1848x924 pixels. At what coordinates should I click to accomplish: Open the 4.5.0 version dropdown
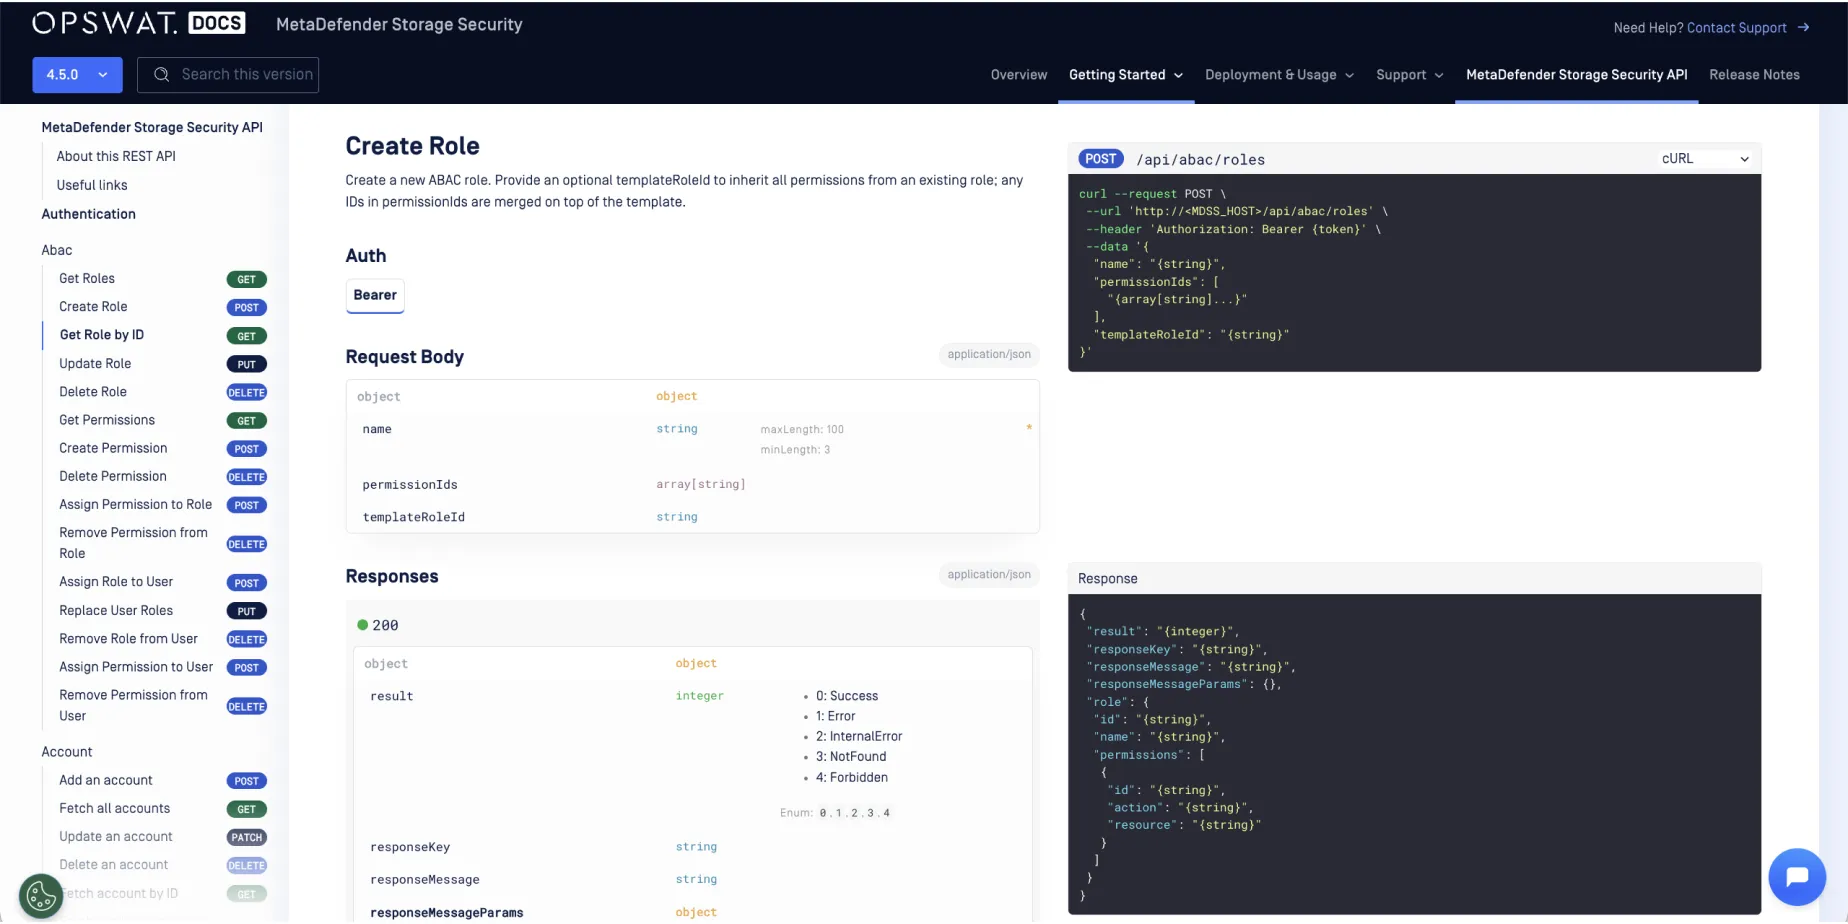coord(77,75)
